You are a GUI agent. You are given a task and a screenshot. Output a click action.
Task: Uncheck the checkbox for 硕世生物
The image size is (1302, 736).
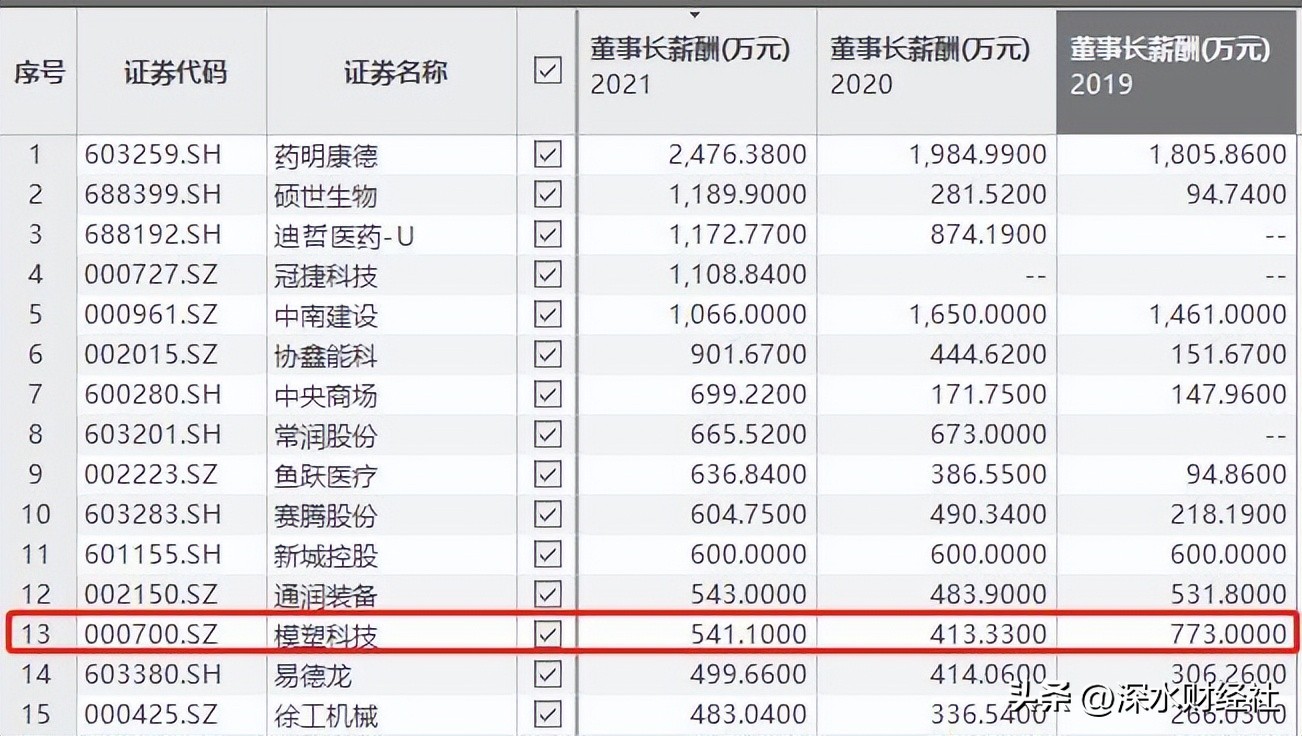click(x=547, y=194)
